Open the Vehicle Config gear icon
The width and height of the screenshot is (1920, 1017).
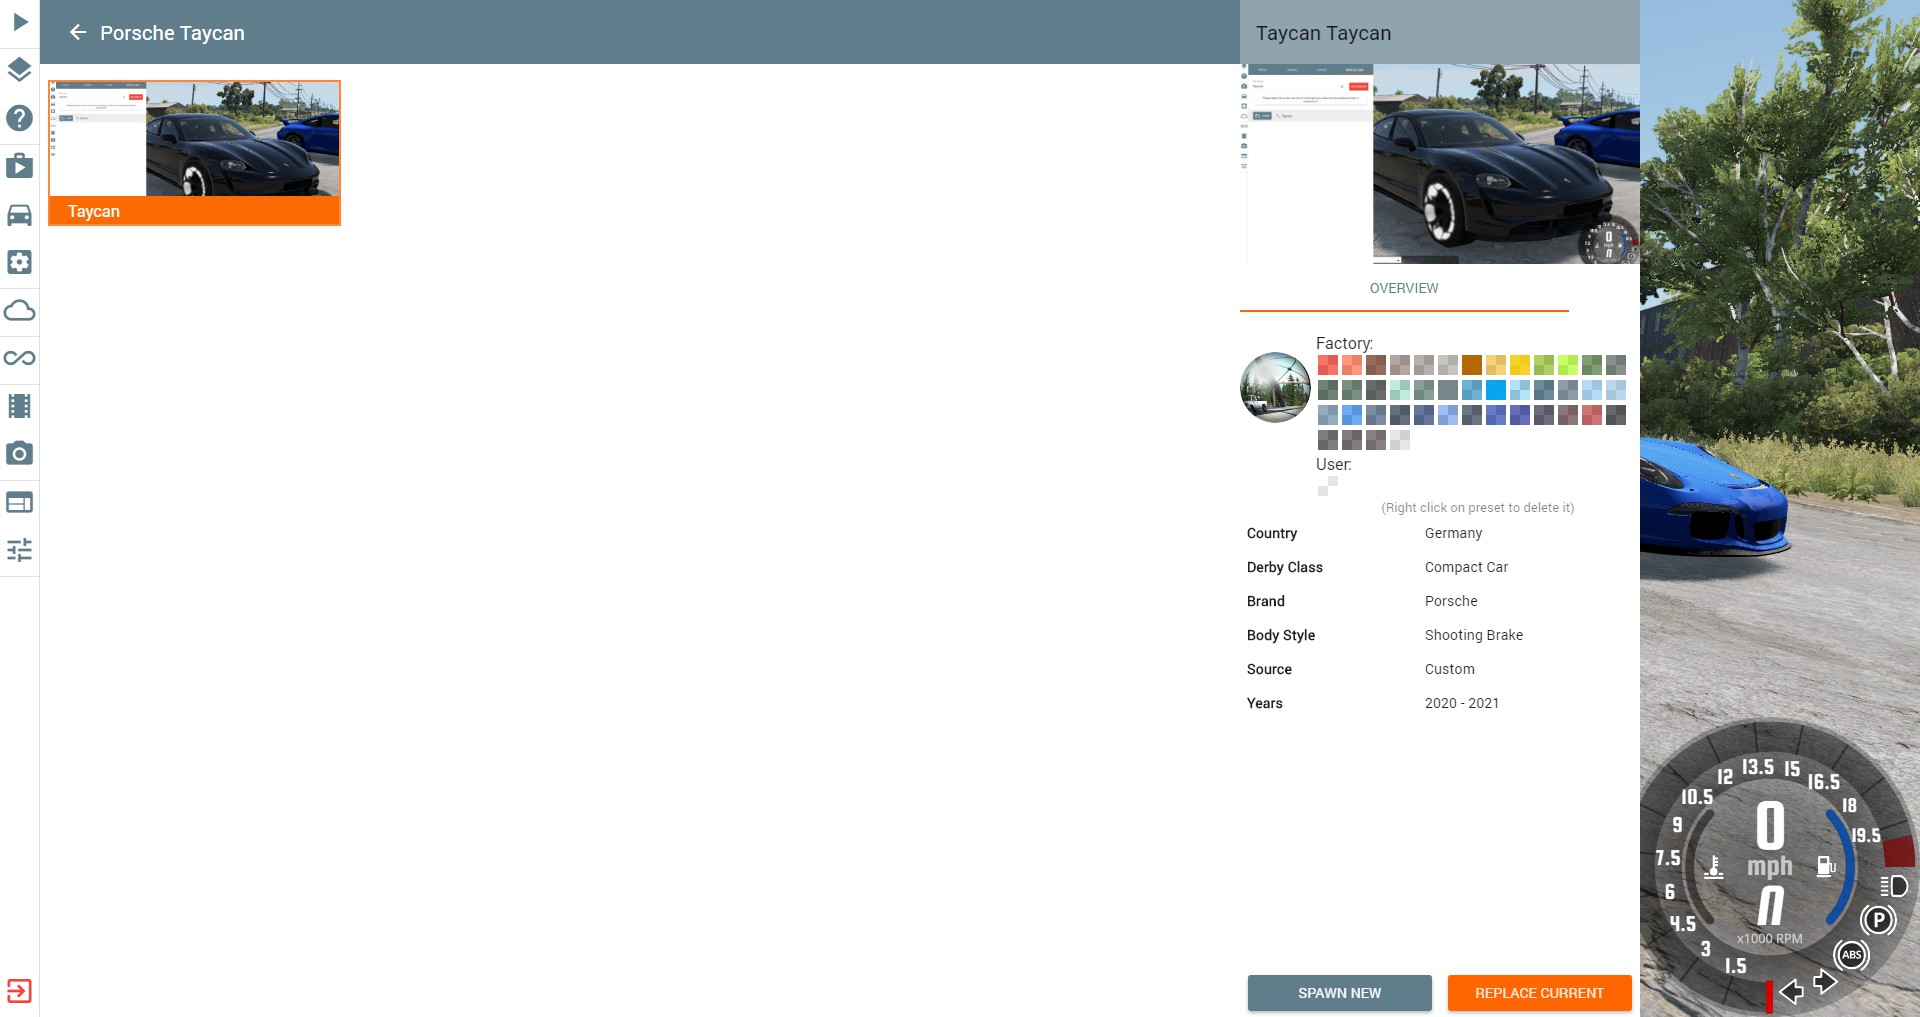[x=19, y=262]
